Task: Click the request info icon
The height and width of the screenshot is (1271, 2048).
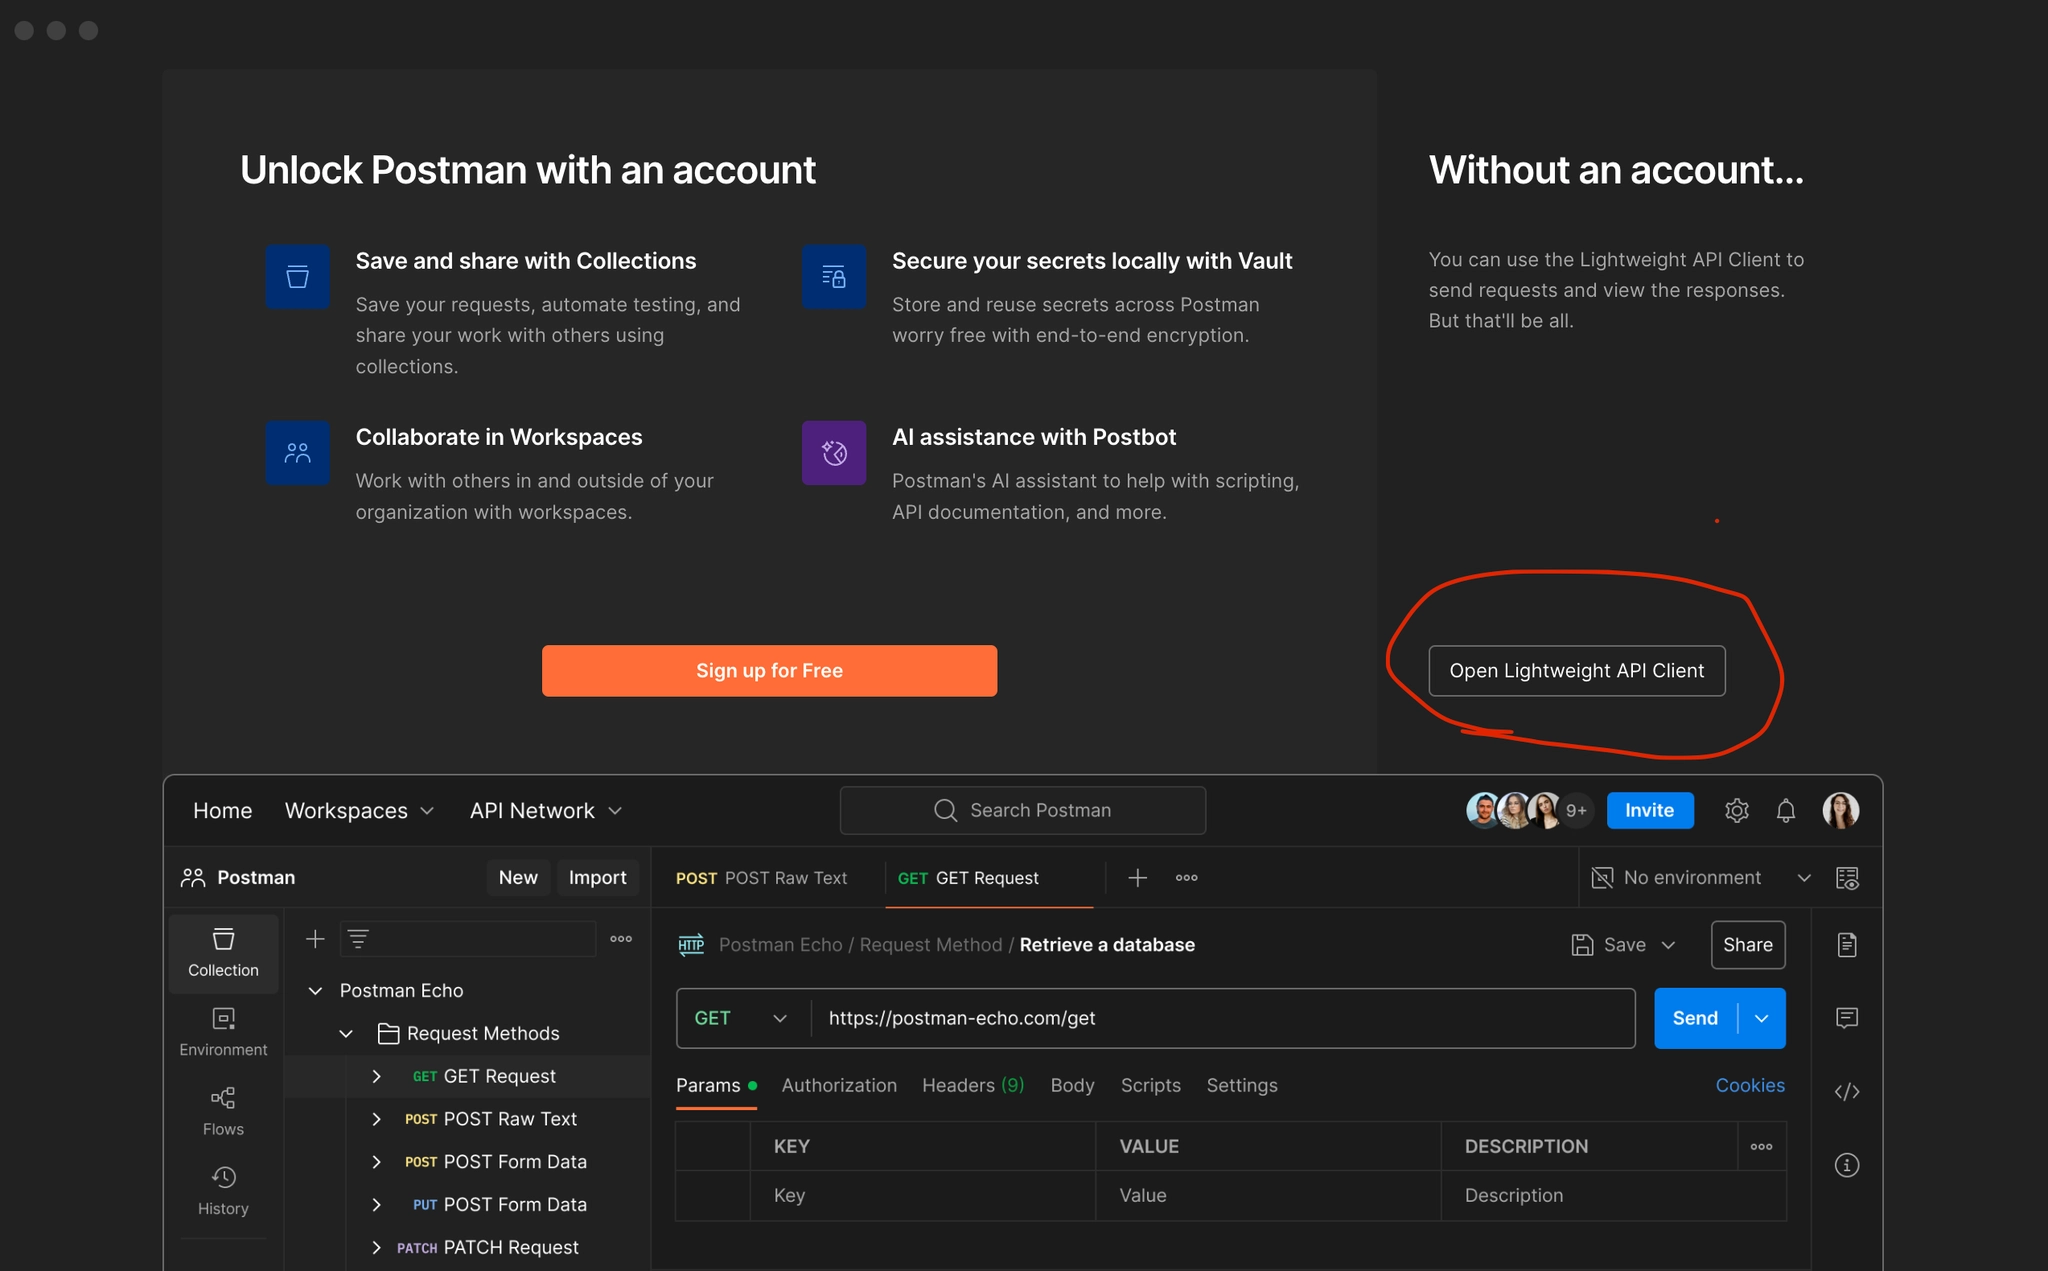Action: pos(1846,1165)
